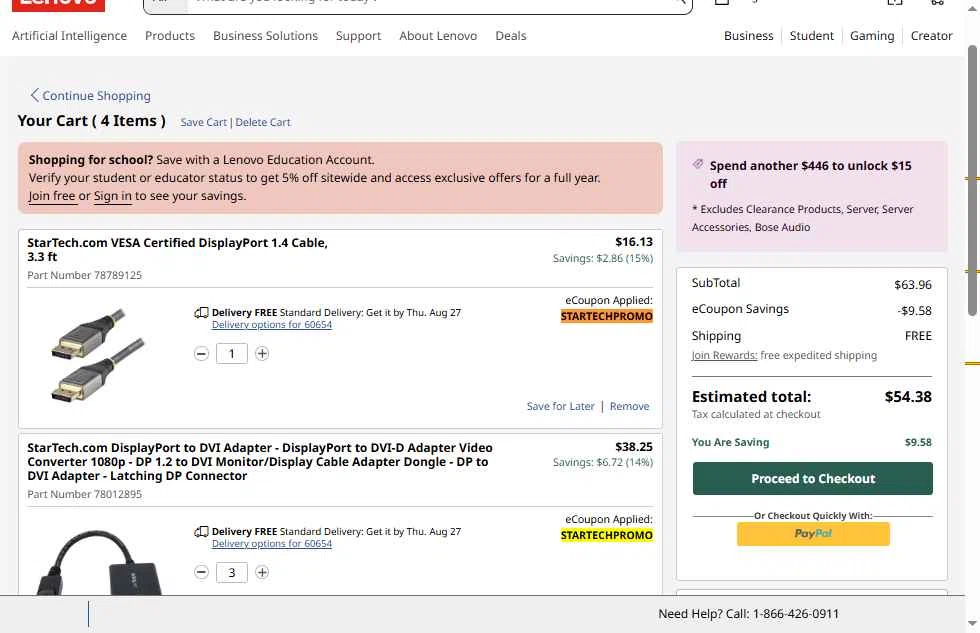Click the page vertical scrollbar thumb
Screen dimensions: 980x633
[972, 180]
